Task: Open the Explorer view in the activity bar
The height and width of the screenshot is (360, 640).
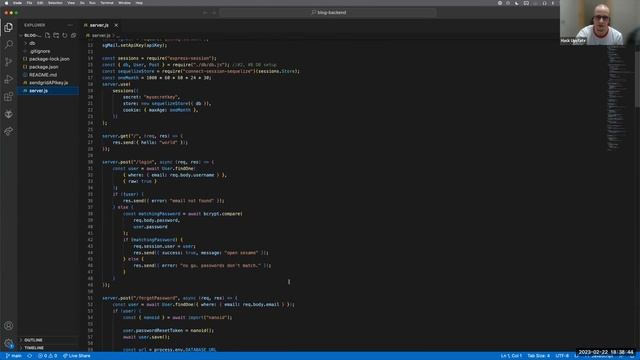Action: [x=9, y=27]
